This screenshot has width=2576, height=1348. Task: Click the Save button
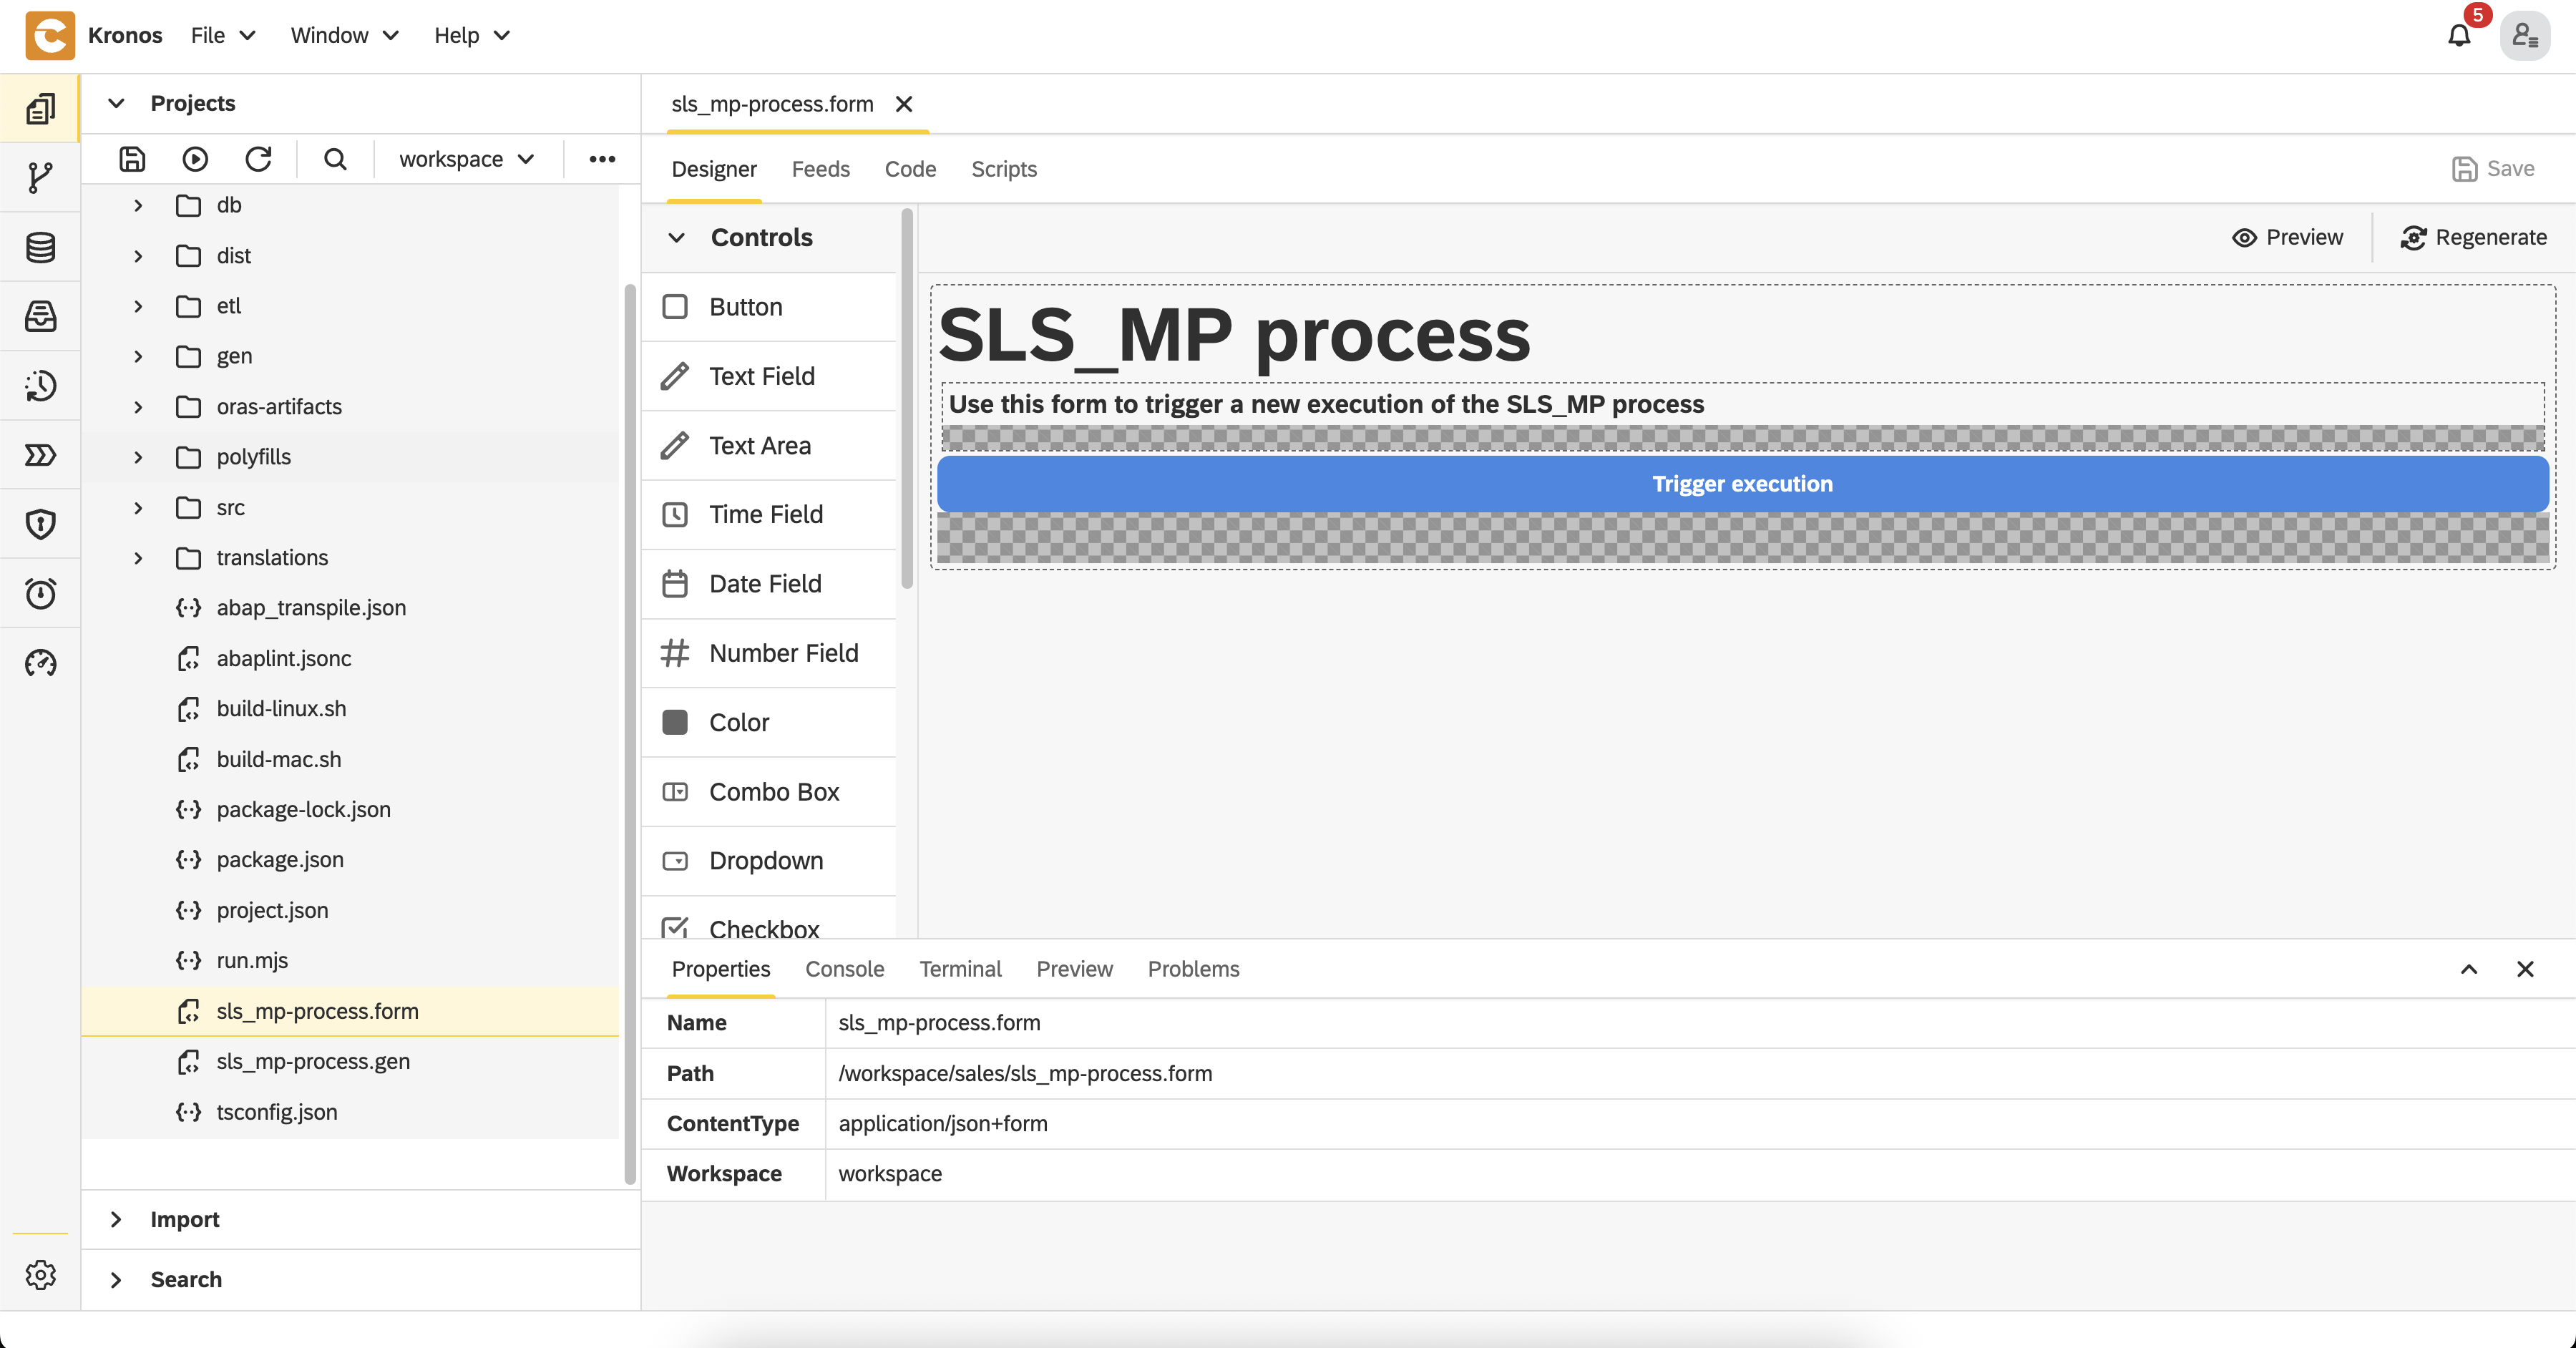2493,169
